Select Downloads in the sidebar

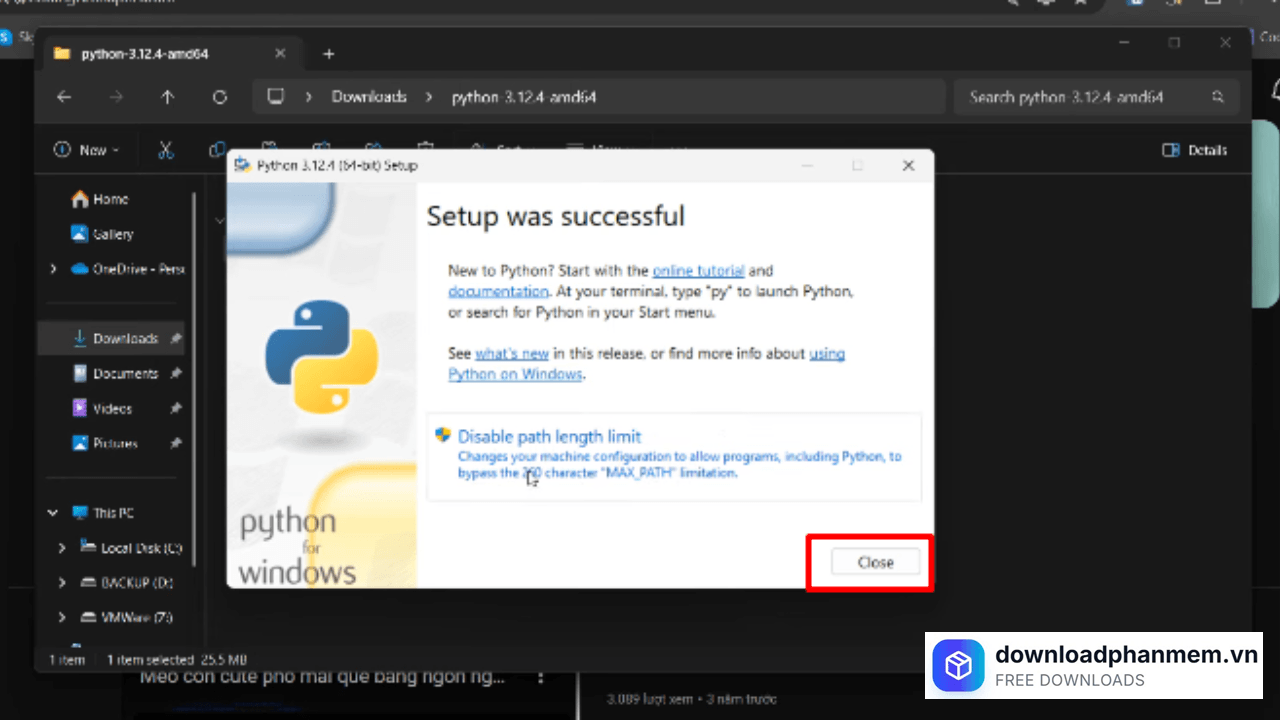click(x=125, y=339)
